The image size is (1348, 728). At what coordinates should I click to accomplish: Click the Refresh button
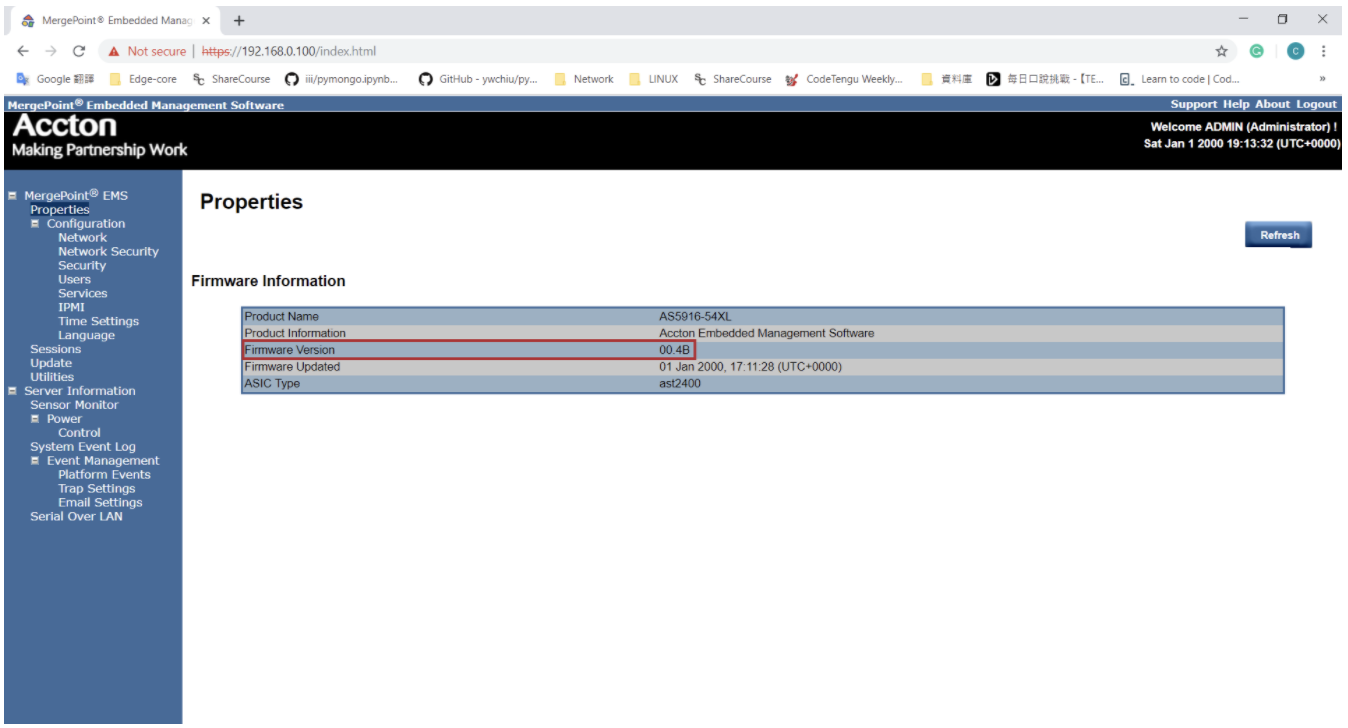click(1279, 235)
